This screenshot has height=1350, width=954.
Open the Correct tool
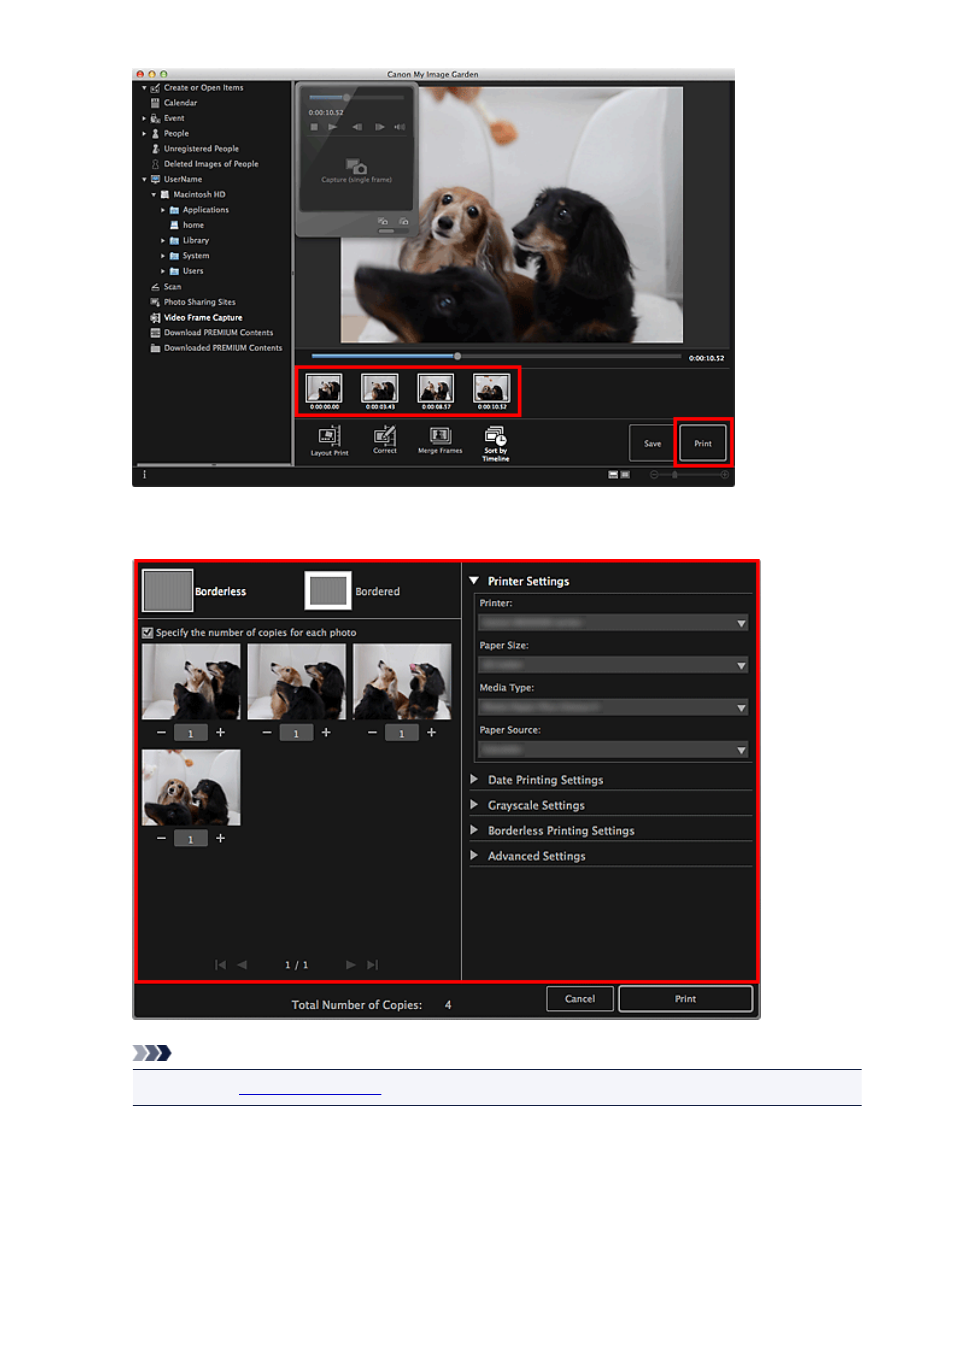[385, 436]
